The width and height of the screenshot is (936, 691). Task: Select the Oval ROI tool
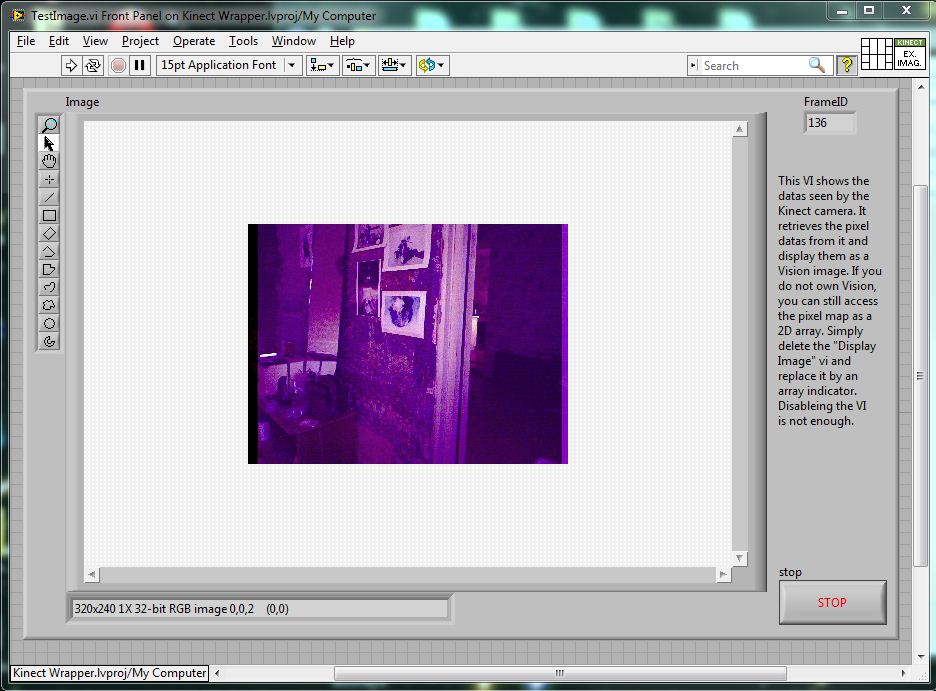[49, 323]
